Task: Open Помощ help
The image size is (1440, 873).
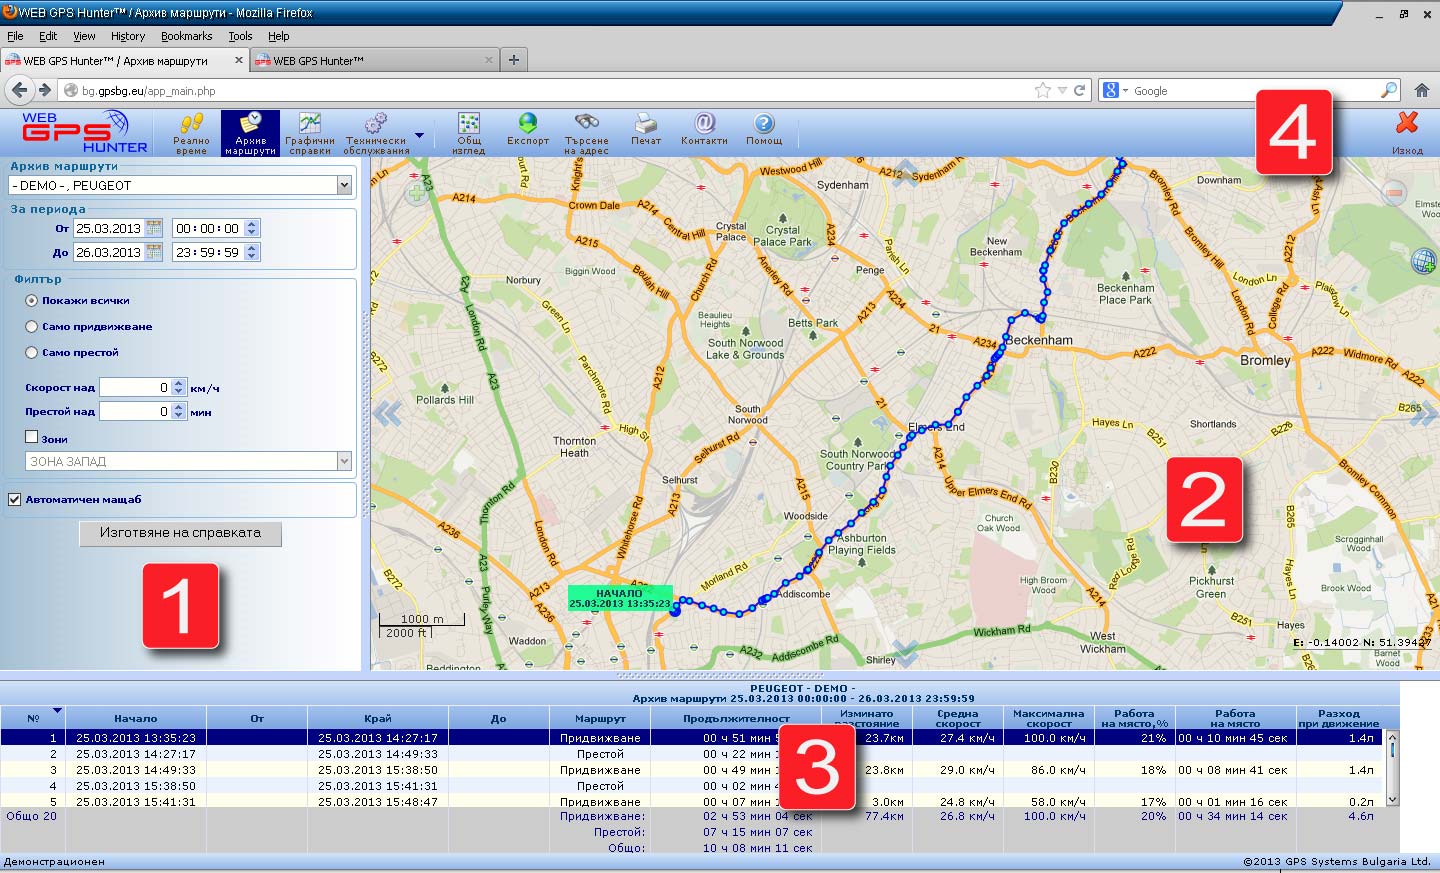Action: click(764, 129)
